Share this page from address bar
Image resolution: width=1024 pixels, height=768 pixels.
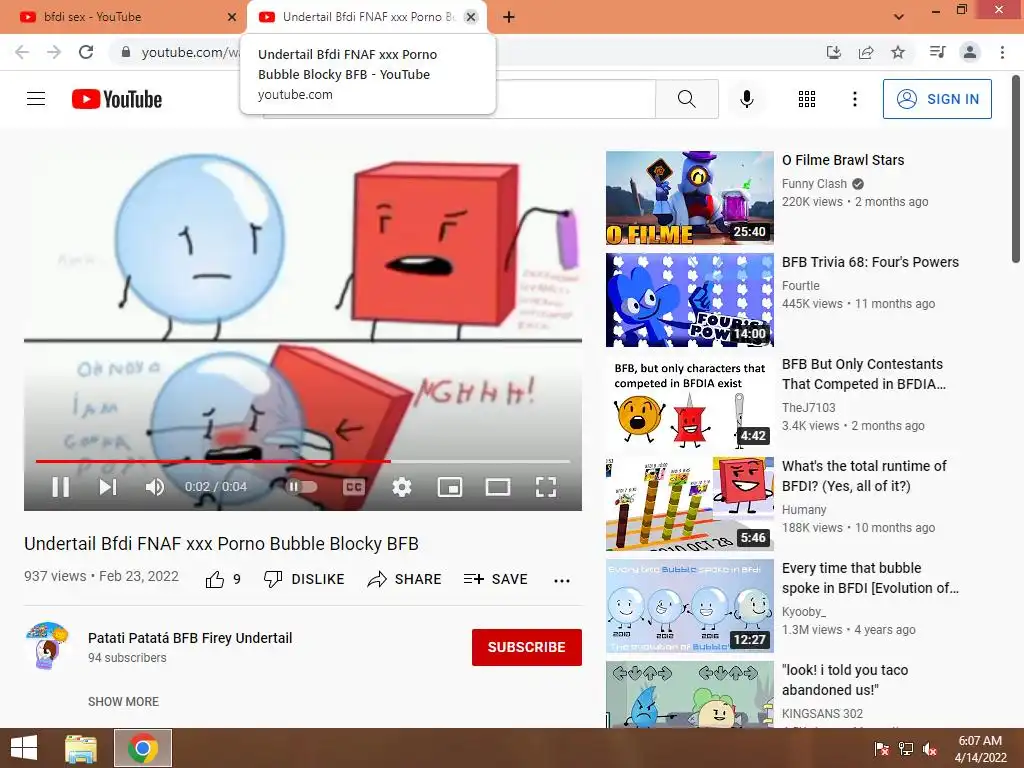point(866,52)
